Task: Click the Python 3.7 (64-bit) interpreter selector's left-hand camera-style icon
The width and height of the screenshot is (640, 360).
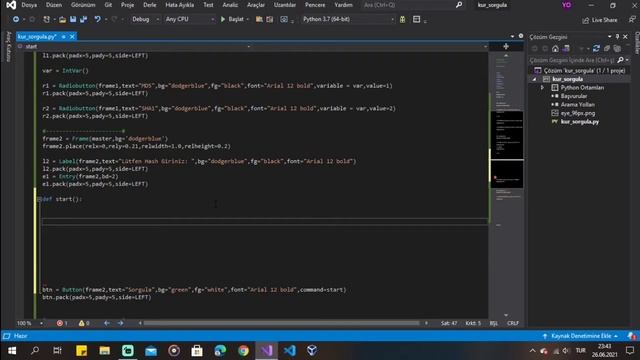Action: tap(284, 19)
